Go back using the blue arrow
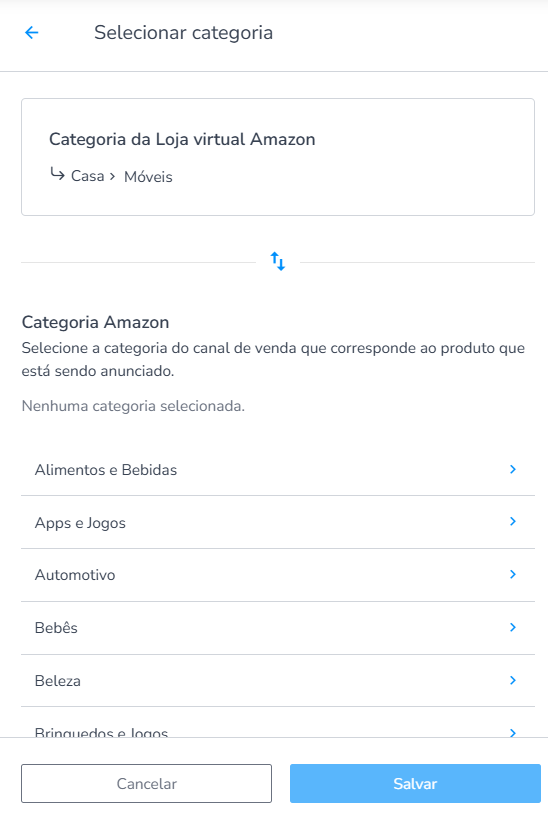548x819 pixels. 32,33
